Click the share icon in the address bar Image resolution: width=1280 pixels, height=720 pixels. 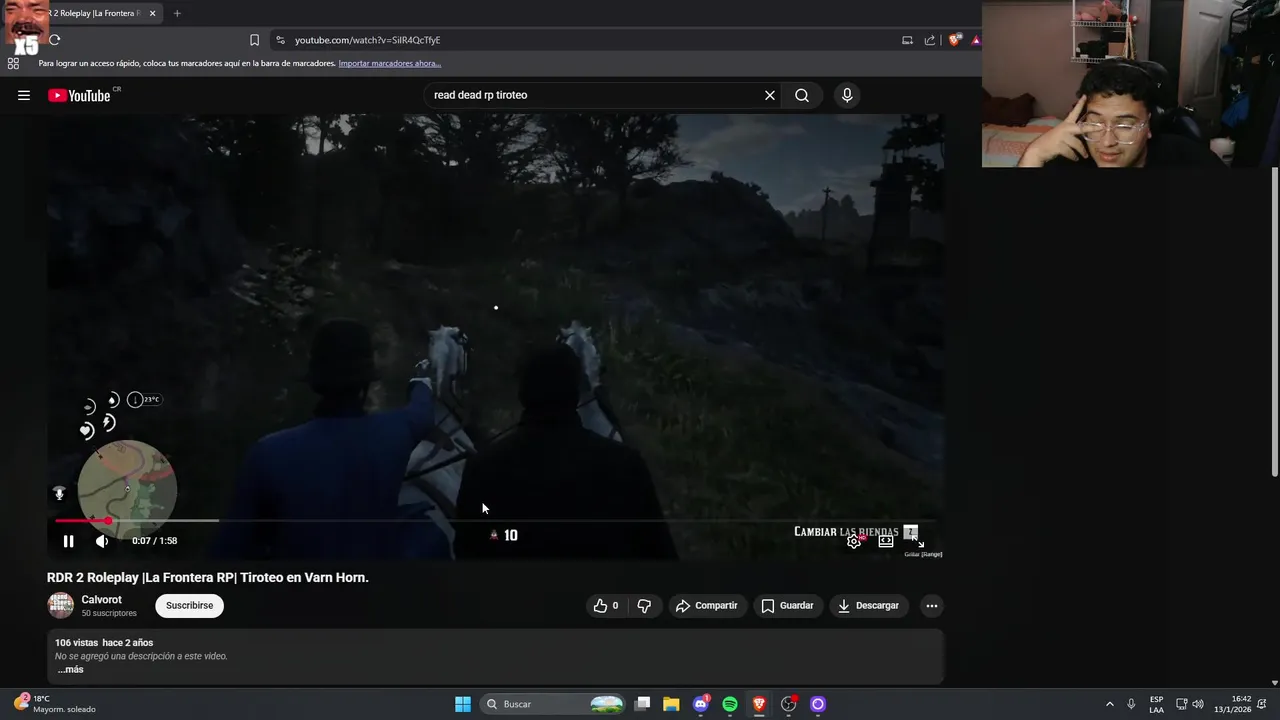point(930,40)
